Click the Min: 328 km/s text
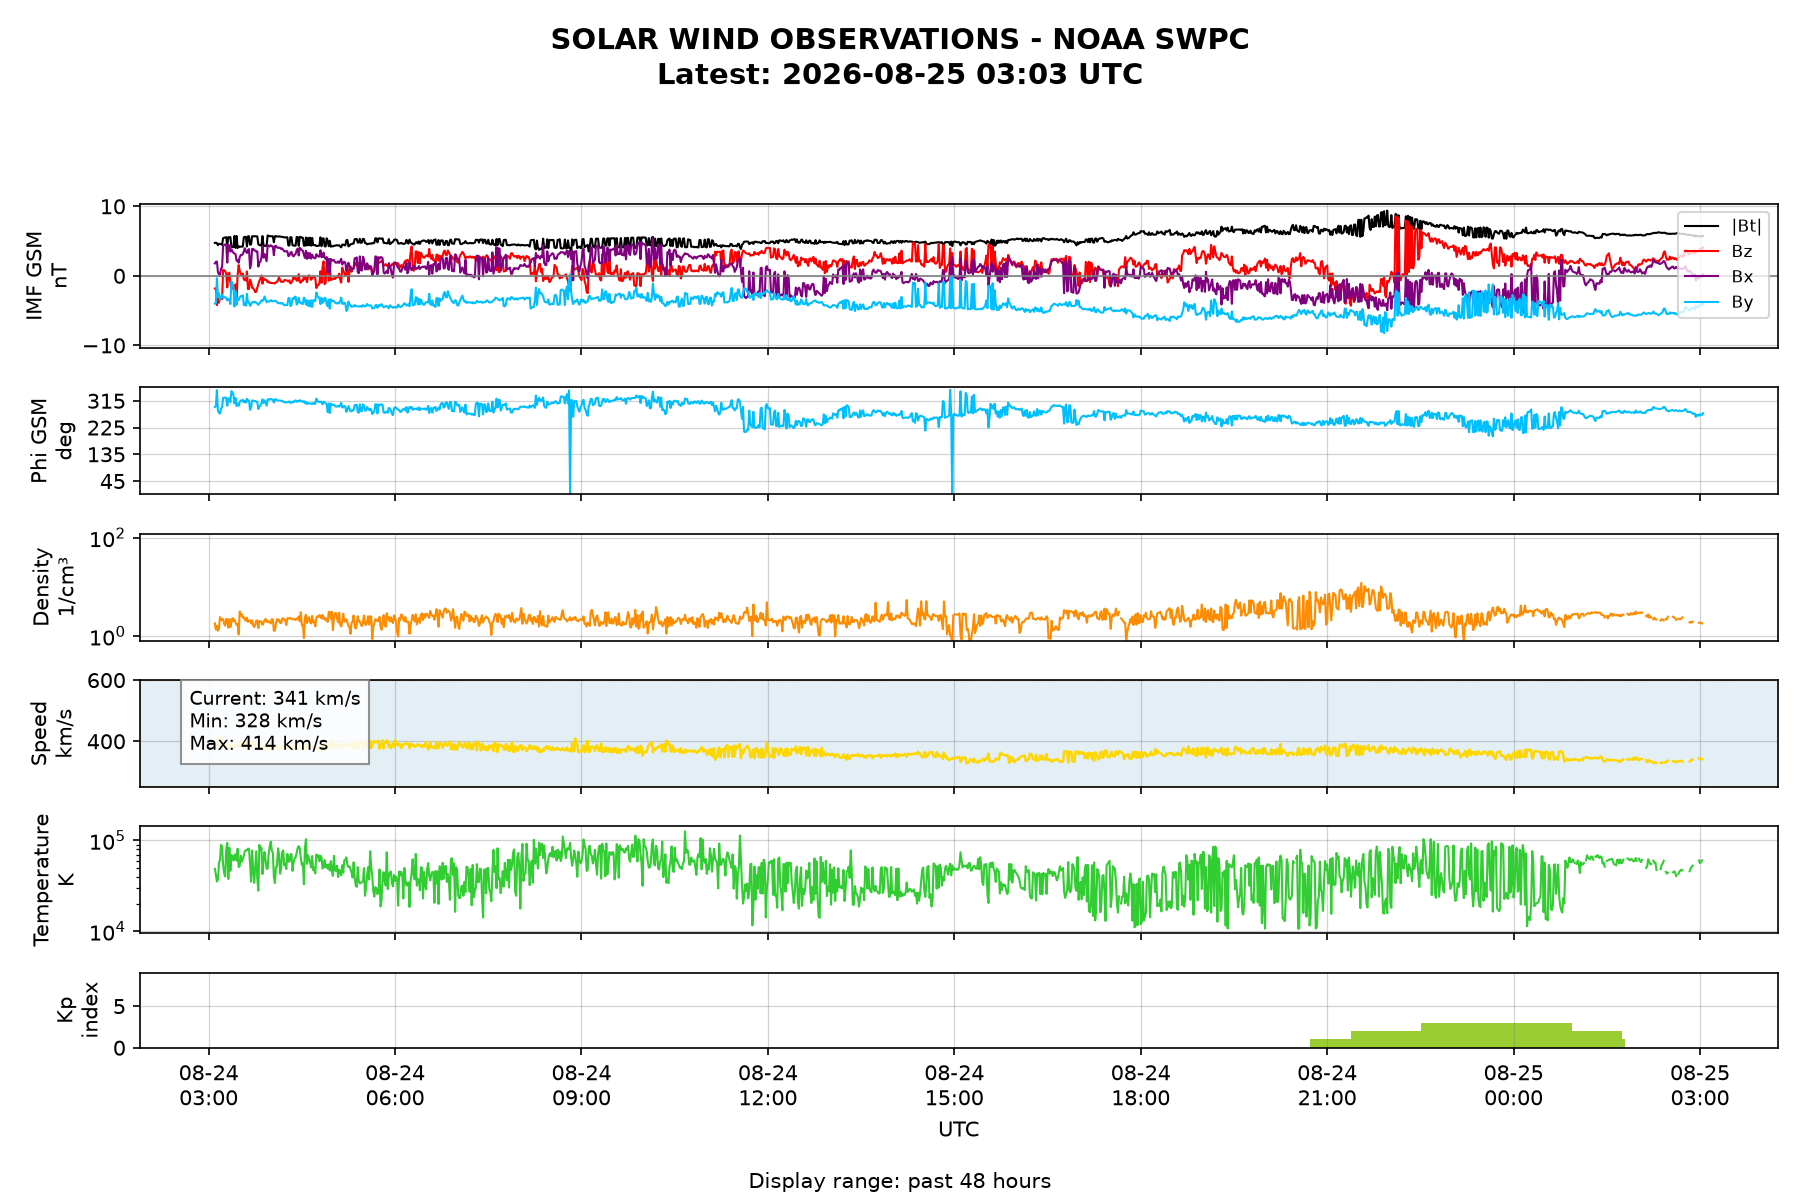This screenshot has height=1200, width=1800. [x=256, y=721]
